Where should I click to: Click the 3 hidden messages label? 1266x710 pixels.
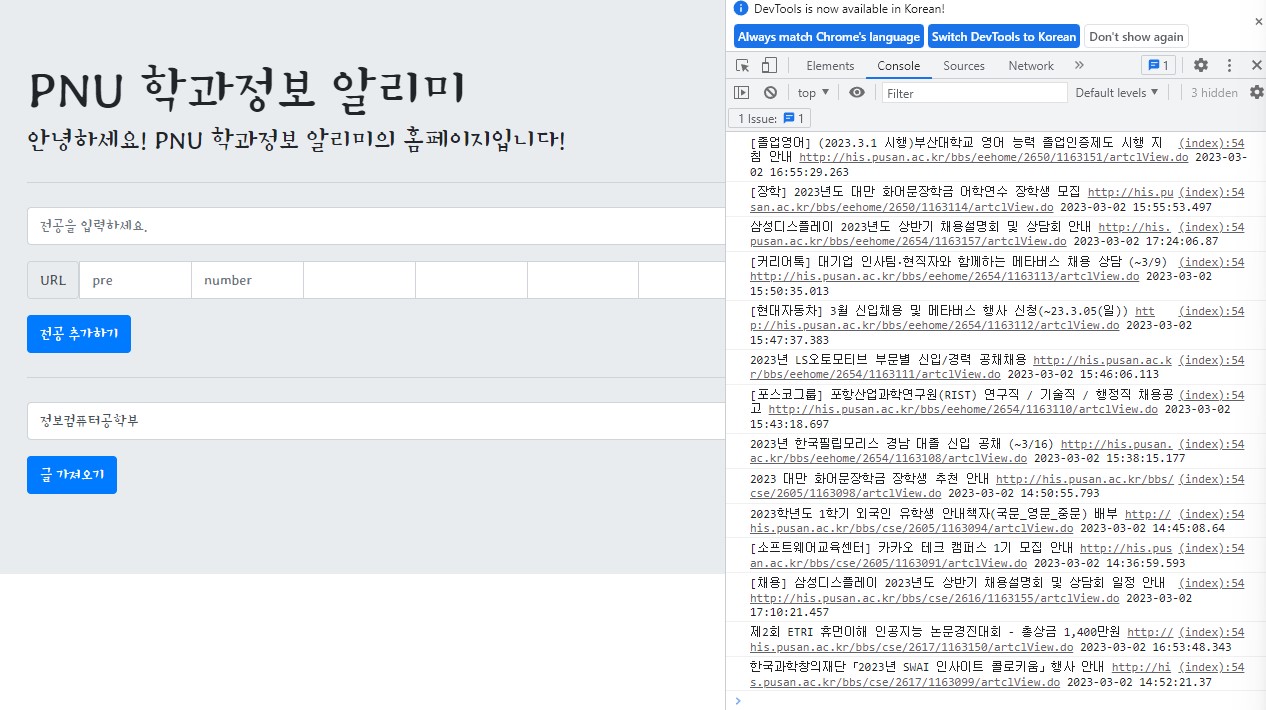point(1214,93)
